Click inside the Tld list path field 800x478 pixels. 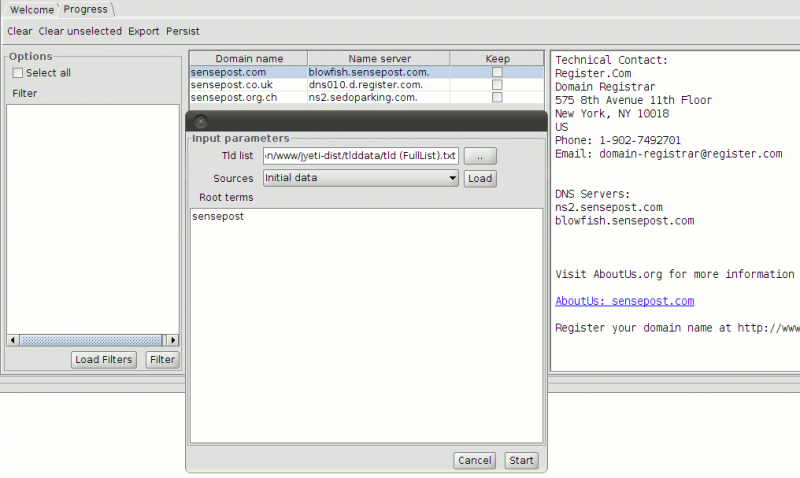click(x=360, y=156)
